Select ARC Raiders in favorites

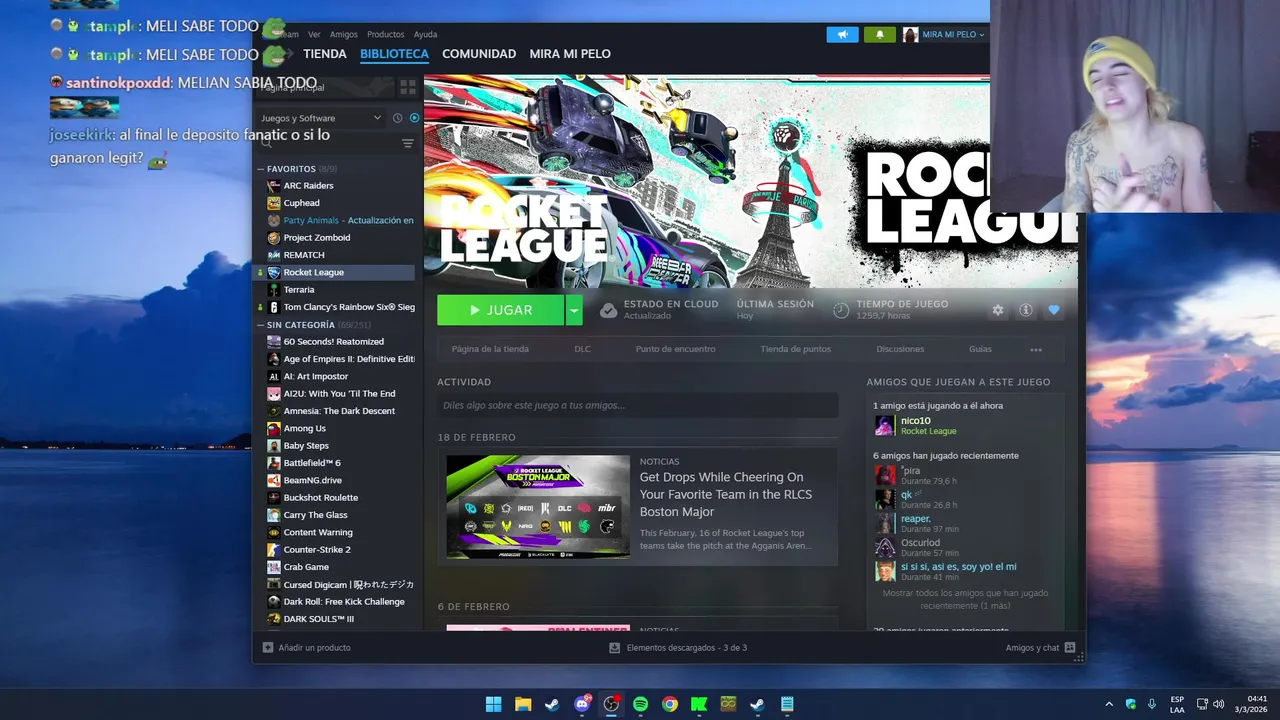click(308, 186)
